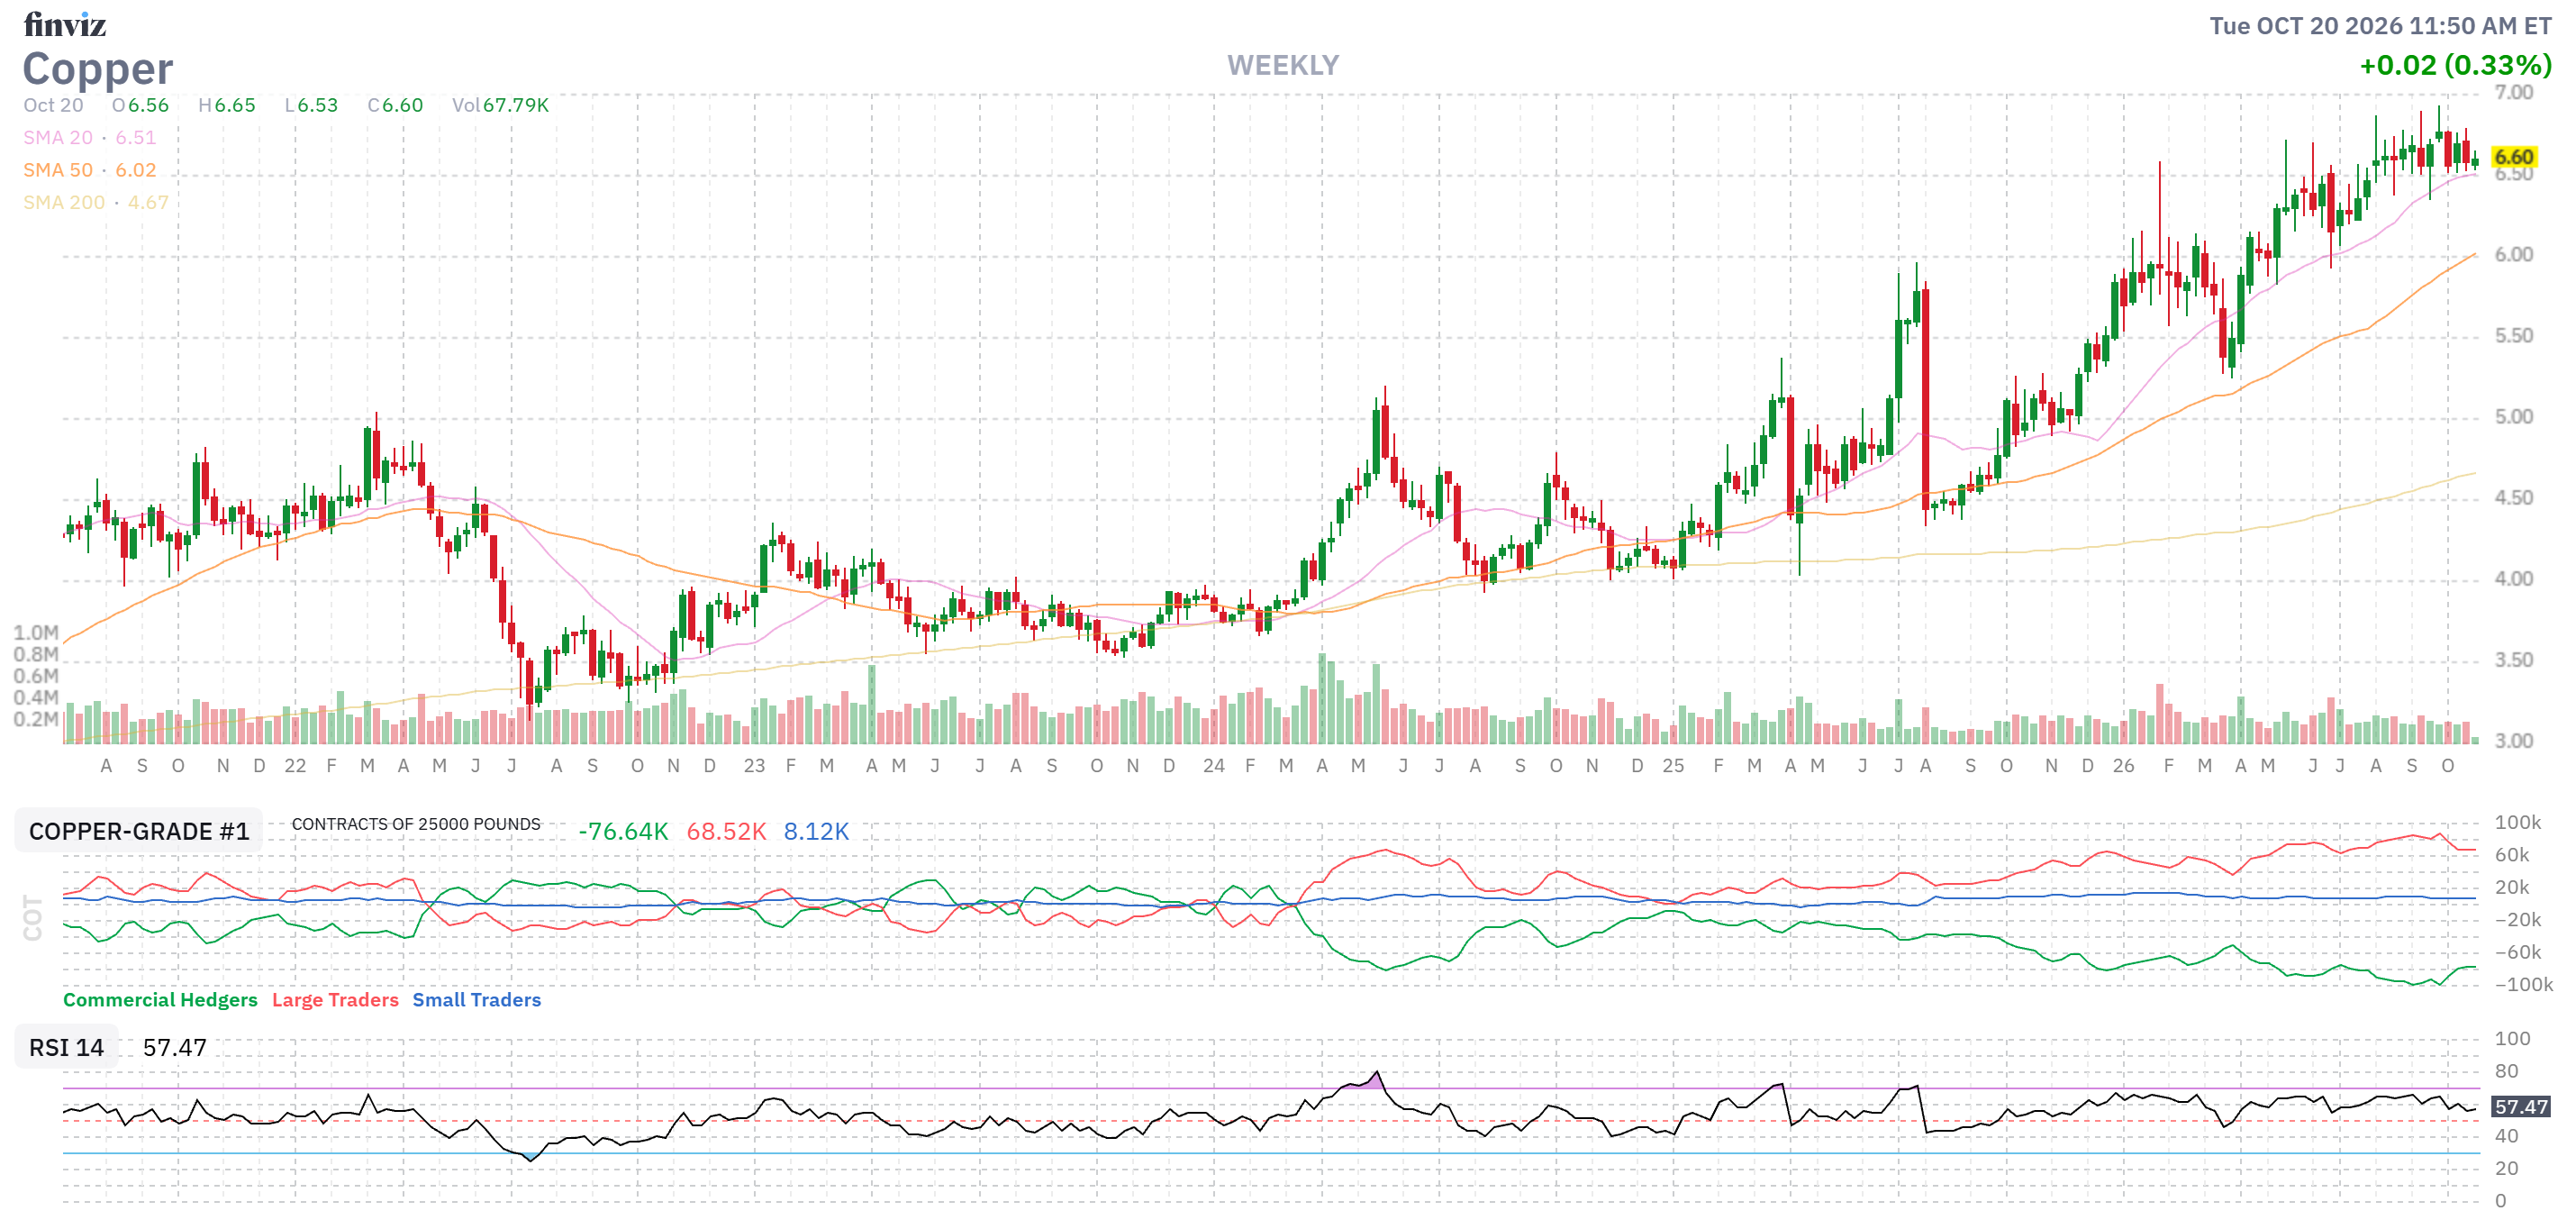Select the Large Traders legend entry
Viewport: 2576px width, 1229px height.
pos(335,1000)
